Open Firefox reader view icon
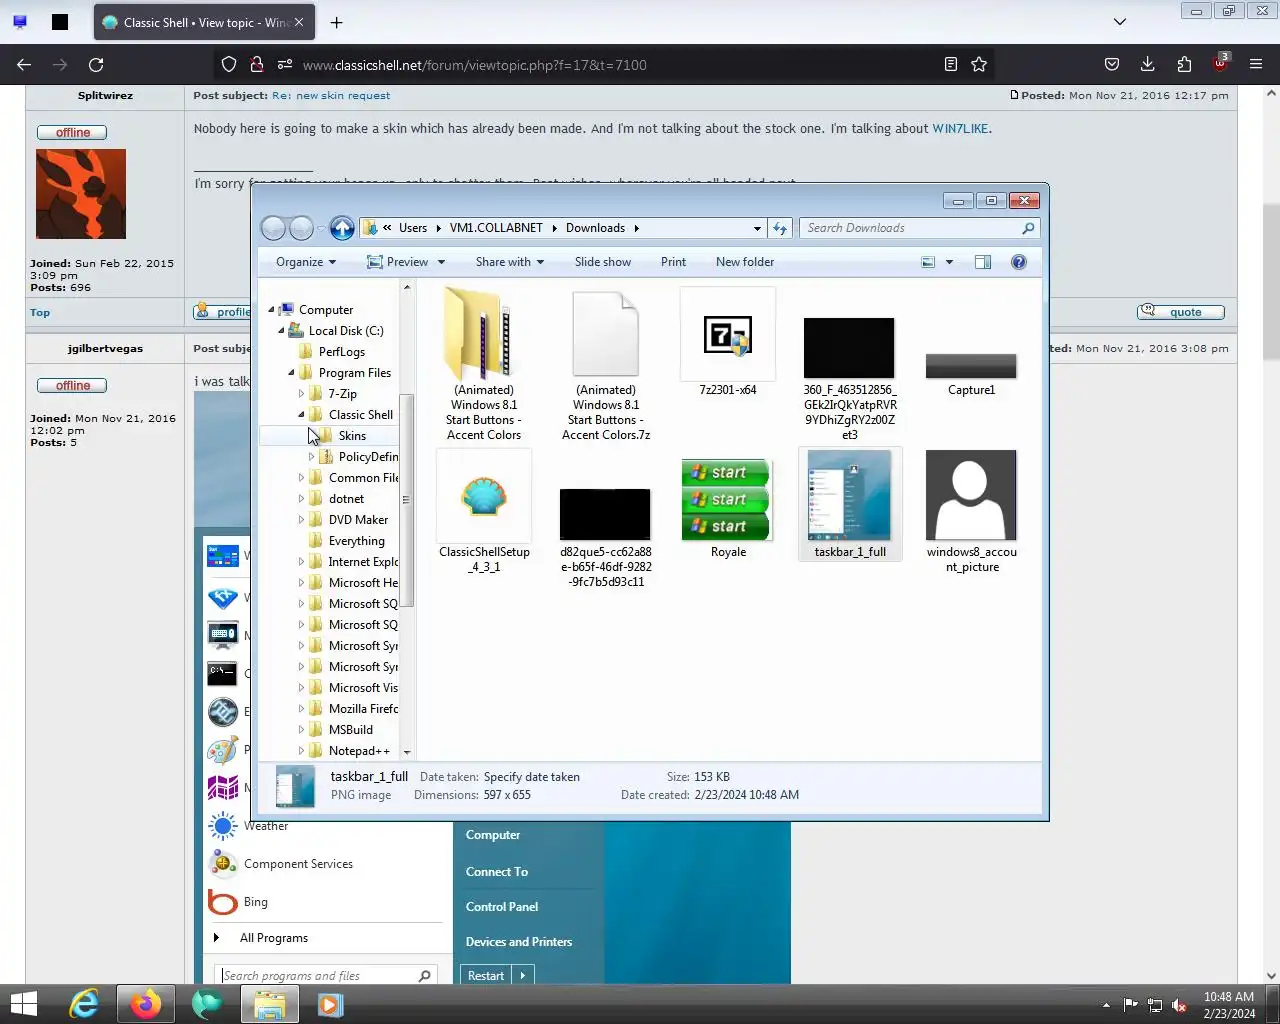 (950, 64)
